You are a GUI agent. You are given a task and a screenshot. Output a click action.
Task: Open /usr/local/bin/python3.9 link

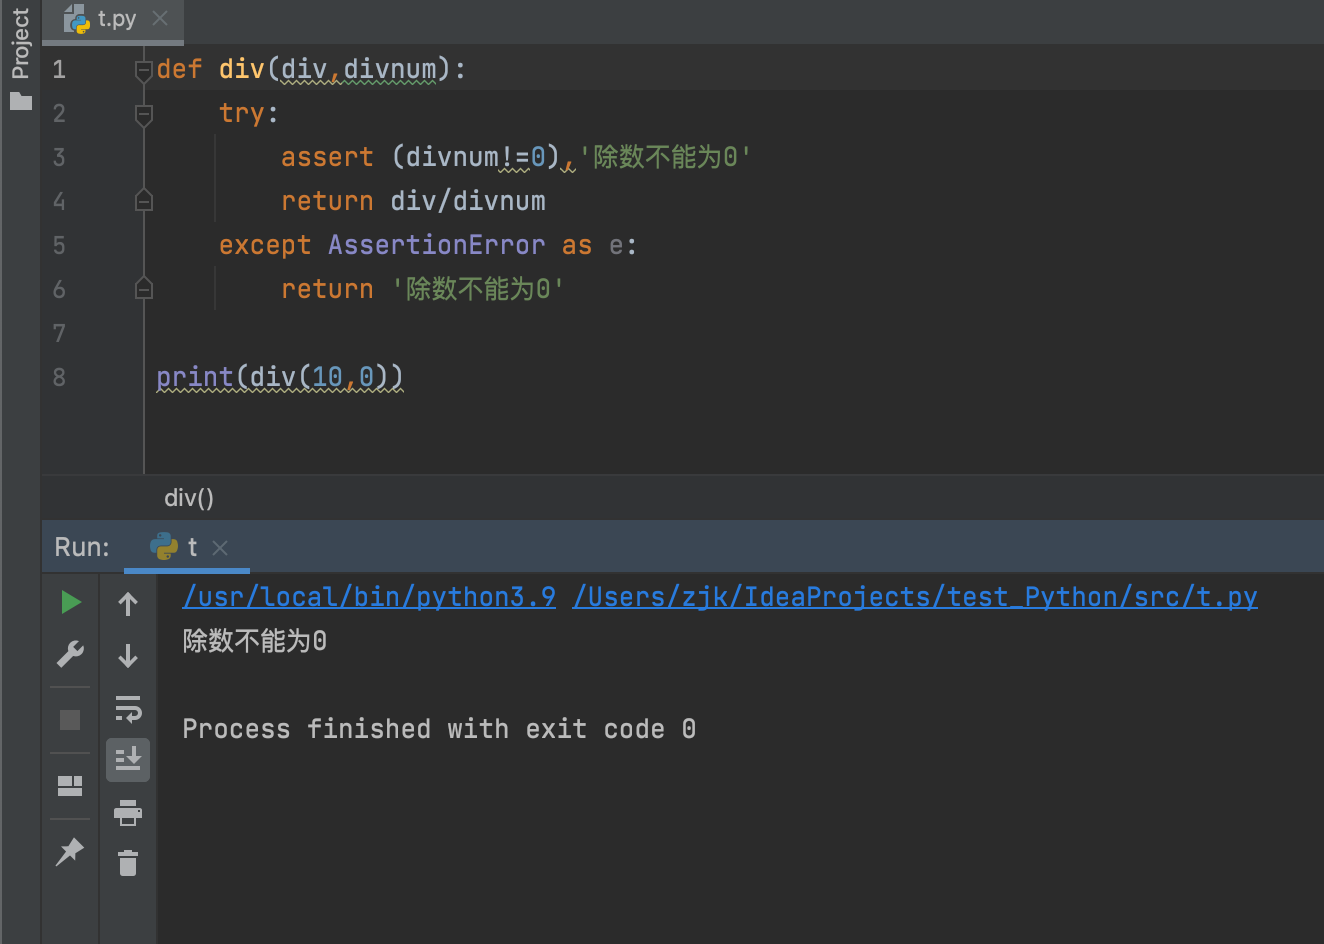click(x=369, y=597)
